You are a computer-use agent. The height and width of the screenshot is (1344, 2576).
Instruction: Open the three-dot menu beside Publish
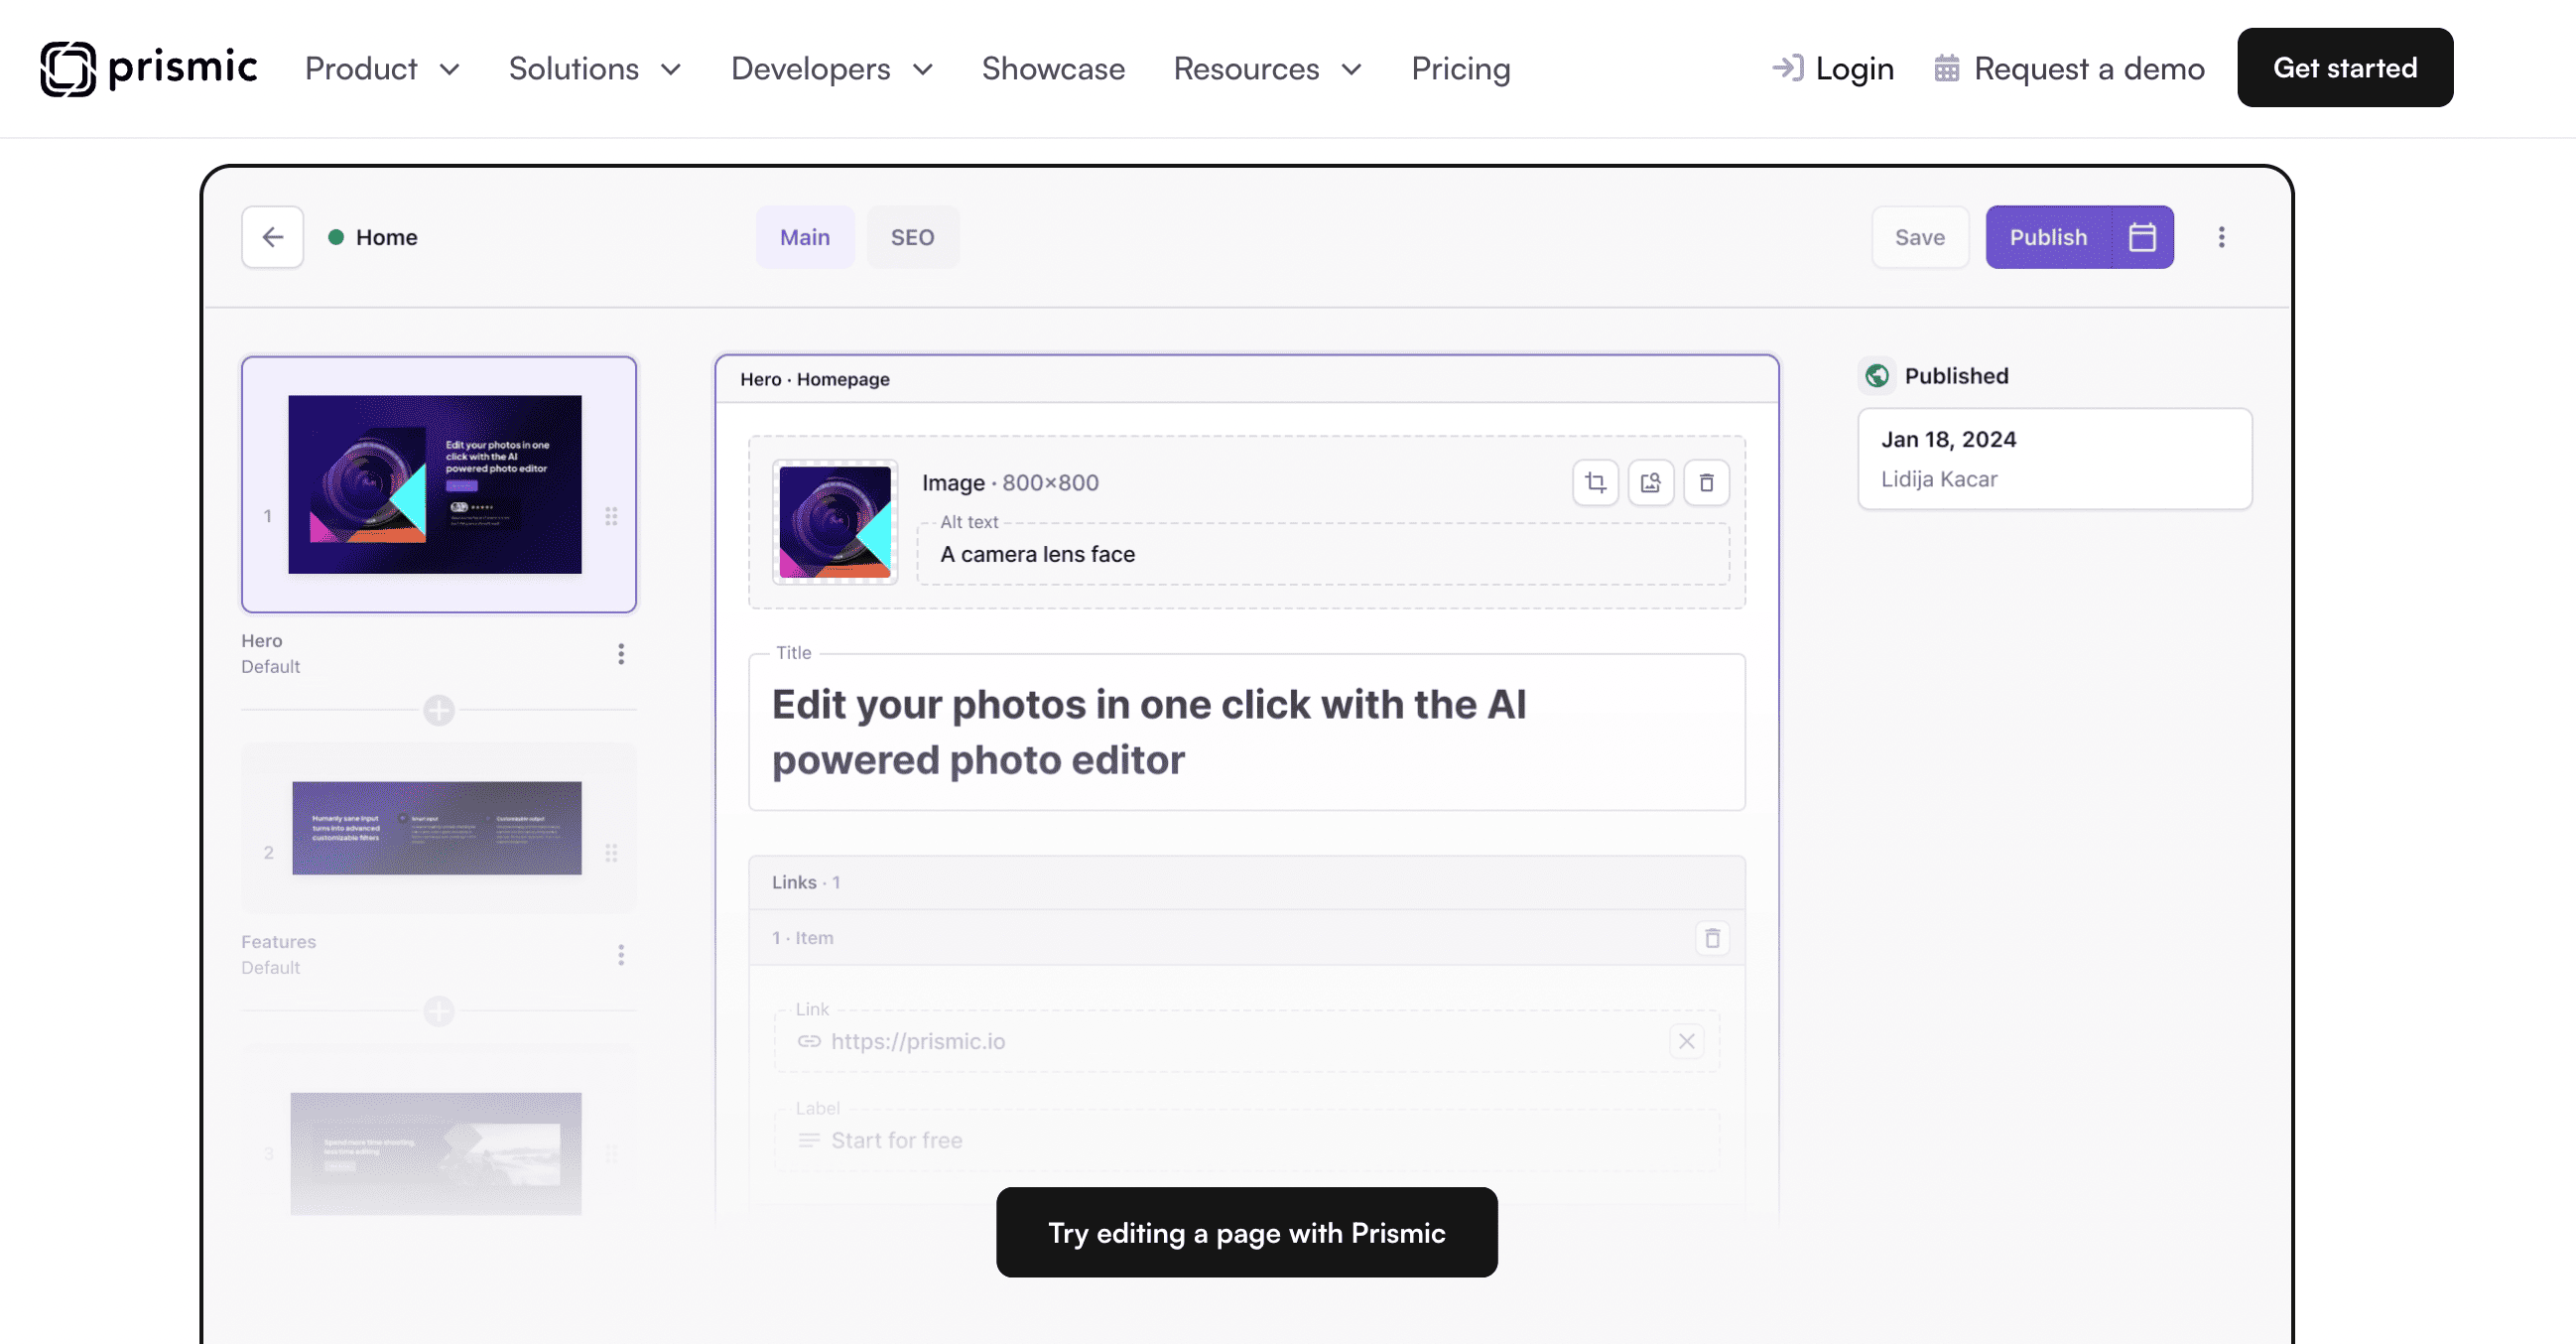pos(2221,237)
